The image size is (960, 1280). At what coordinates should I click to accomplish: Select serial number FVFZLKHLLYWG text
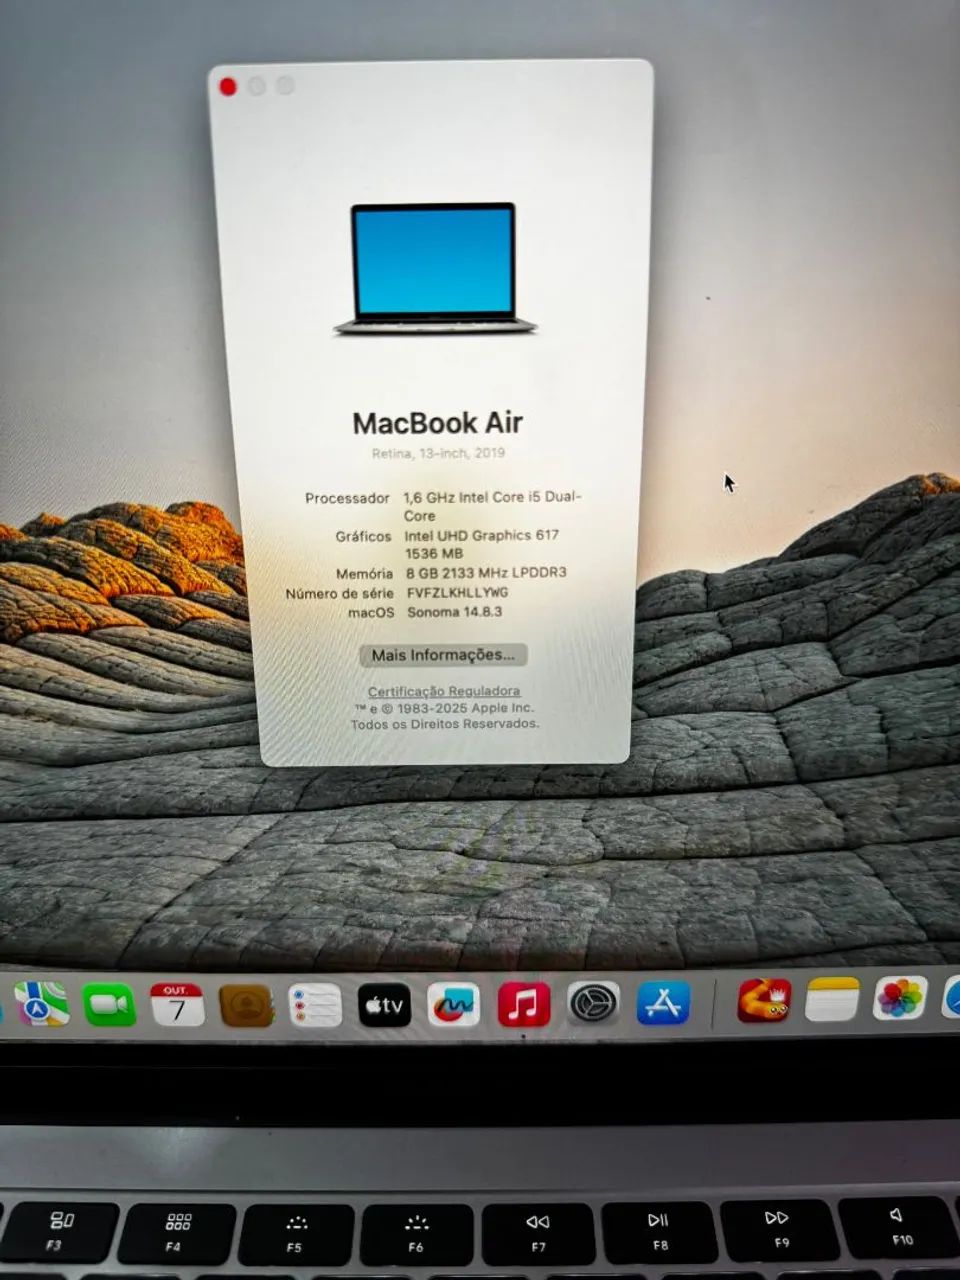458,592
